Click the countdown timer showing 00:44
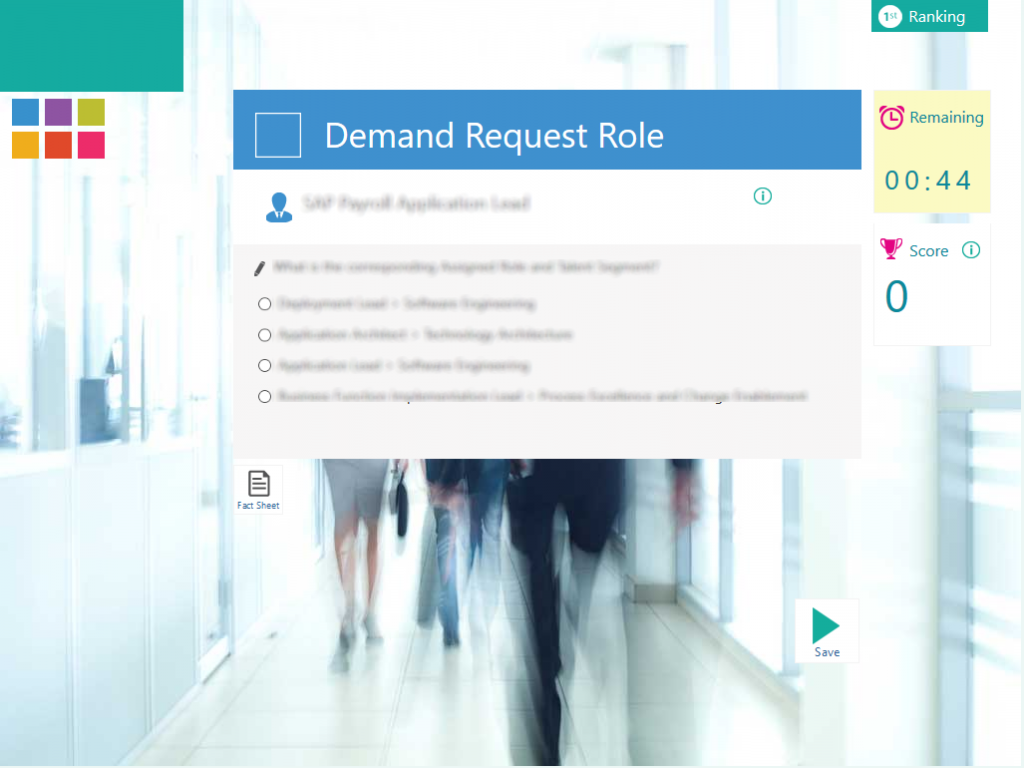 930,181
